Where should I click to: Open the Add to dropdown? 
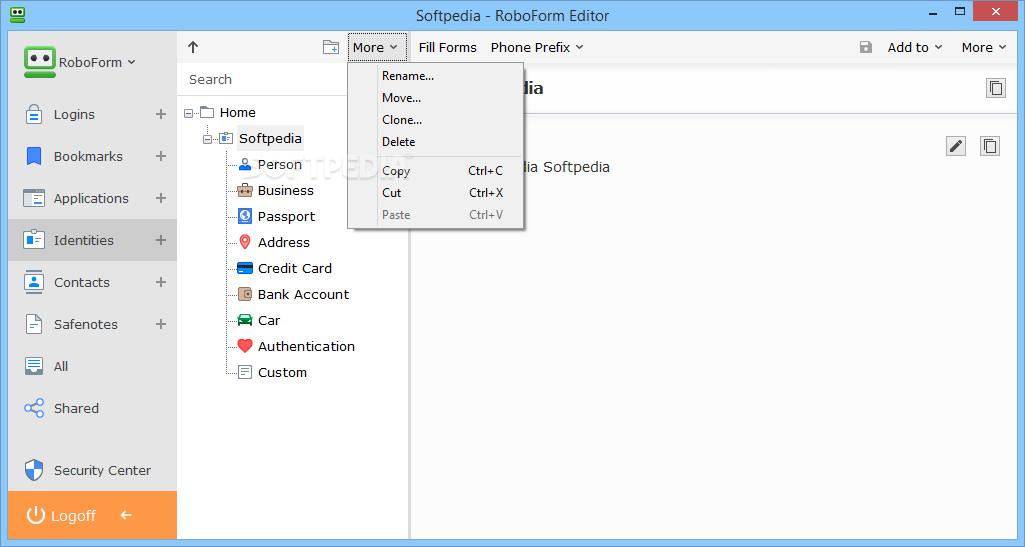pyautogui.click(x=914, y=47)
